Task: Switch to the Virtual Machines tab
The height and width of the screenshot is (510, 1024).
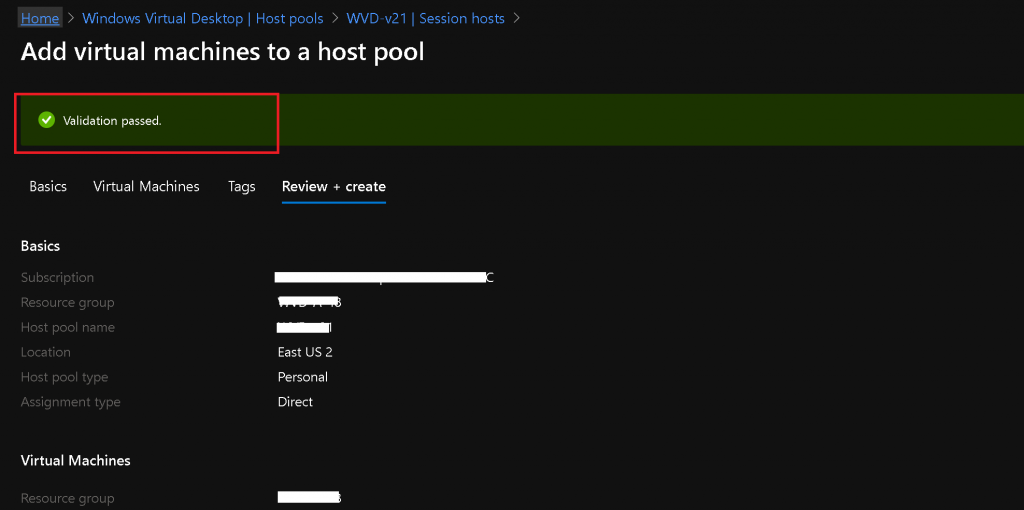Action: [146, 186]
